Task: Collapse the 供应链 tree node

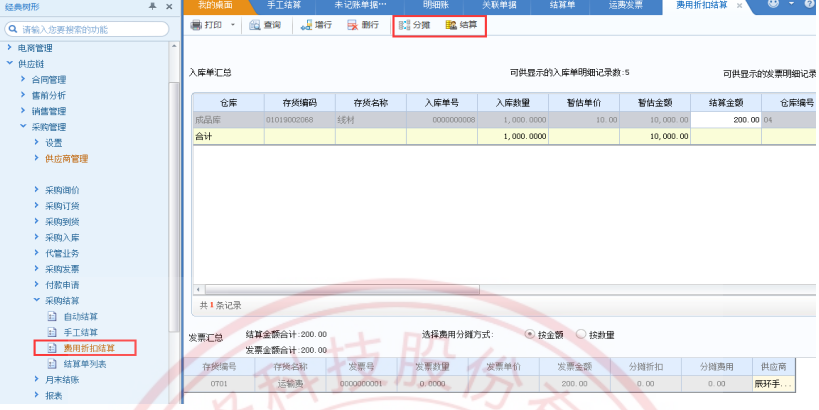Action: (x=9, y=63)
